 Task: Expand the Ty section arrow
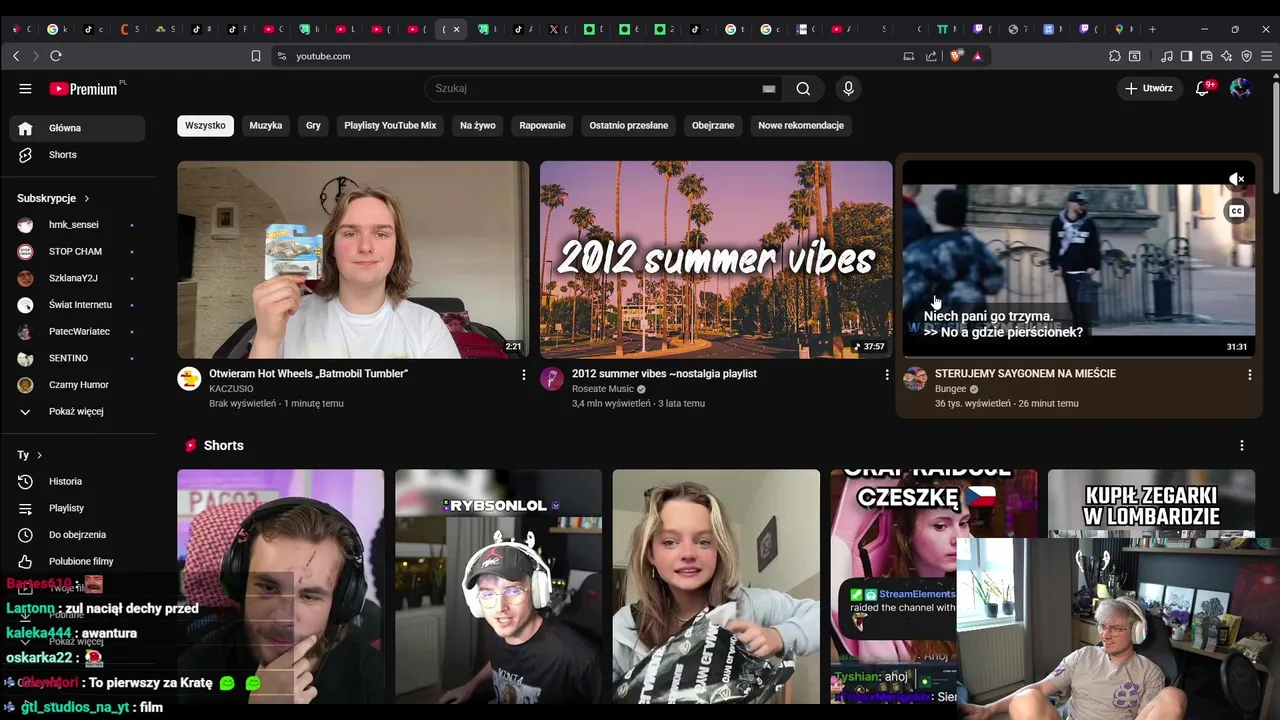click(x=39, y=455)
